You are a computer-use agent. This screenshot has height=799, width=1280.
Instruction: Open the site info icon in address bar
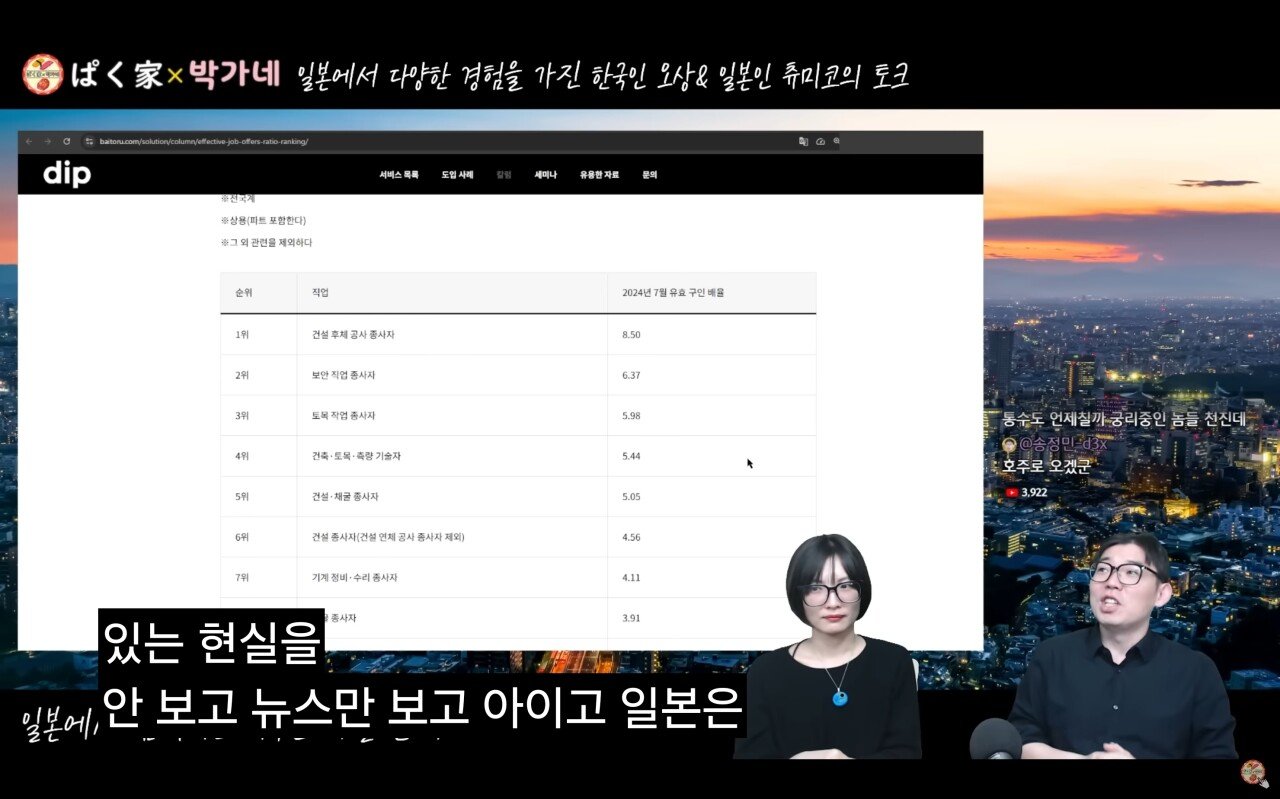(89, 142)
